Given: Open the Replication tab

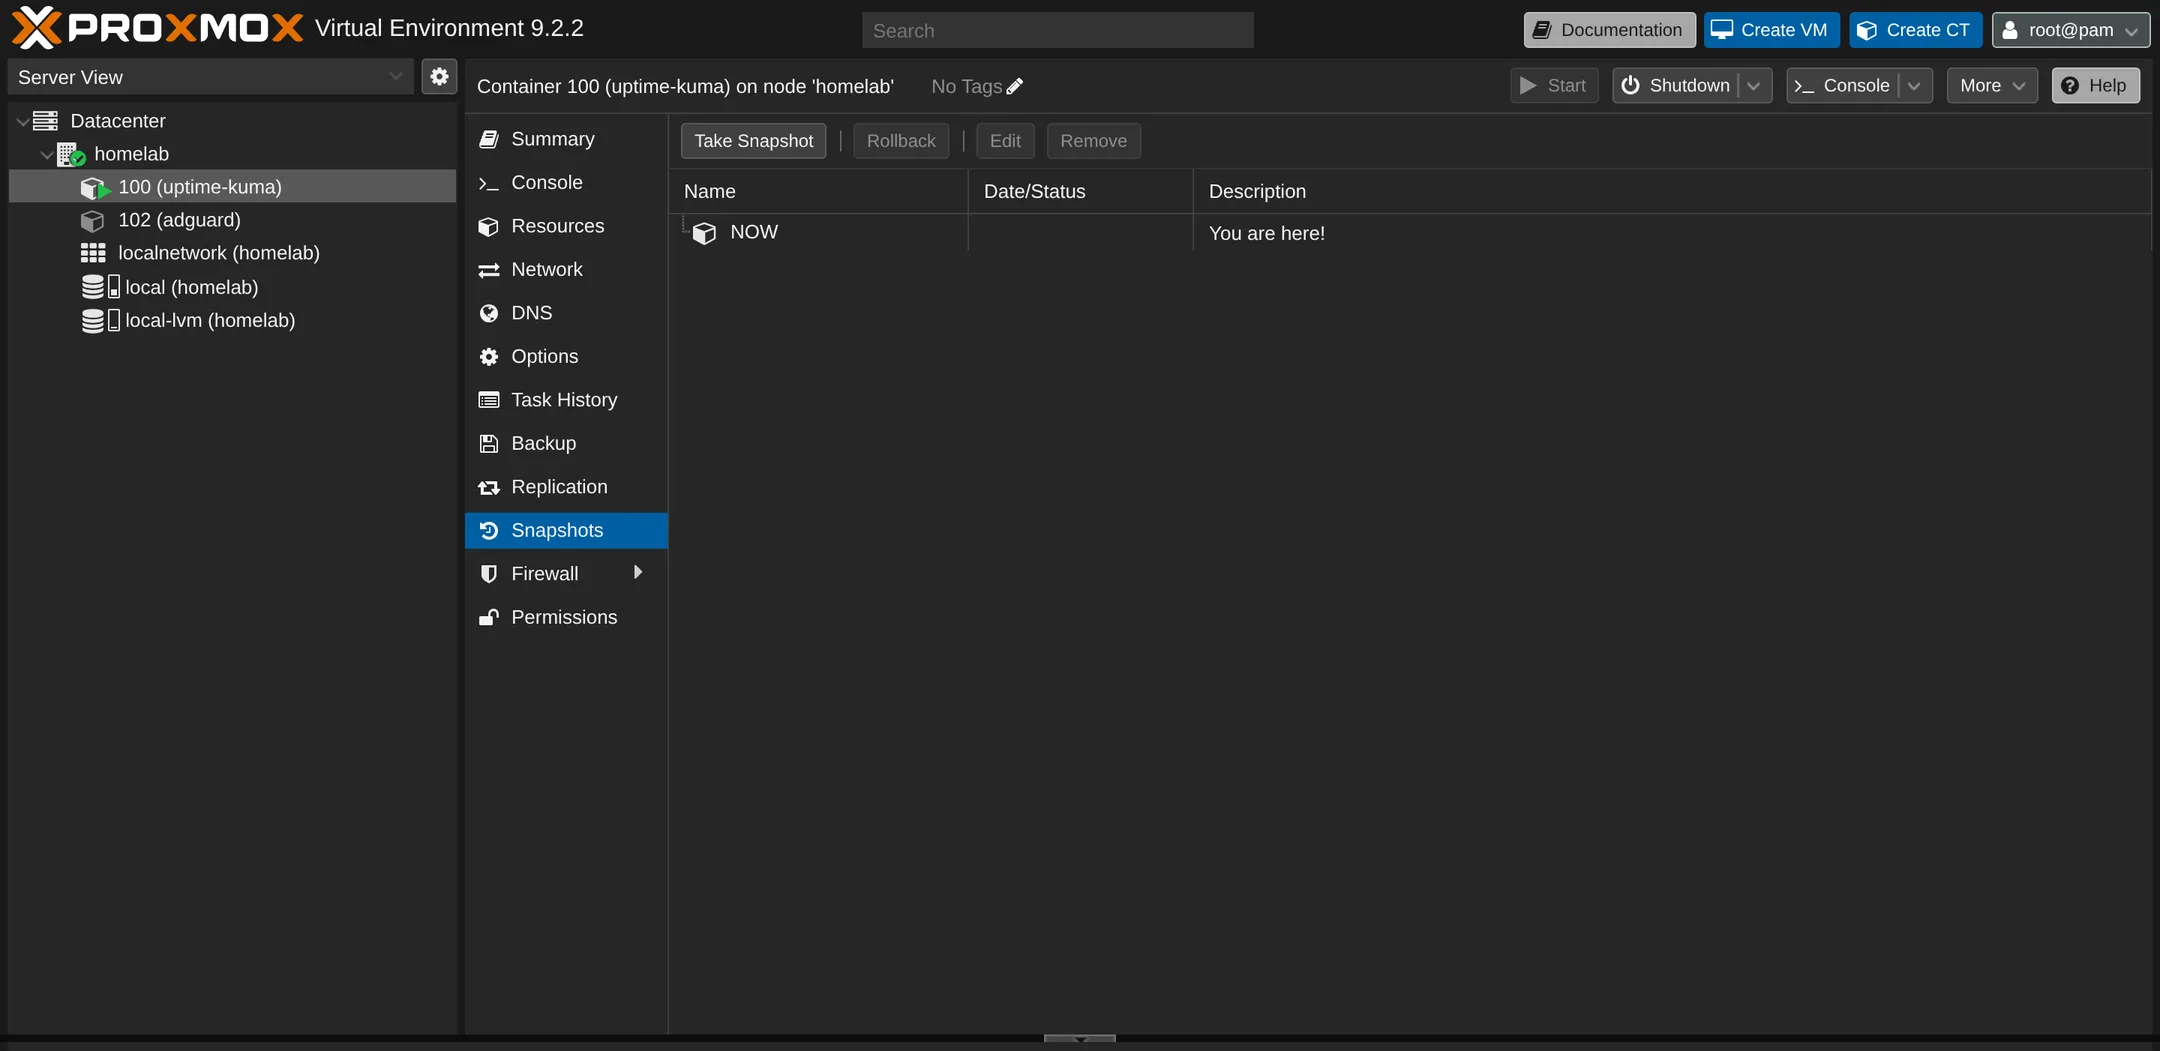Looking at the screenshot, I should (x=566, y=487).
